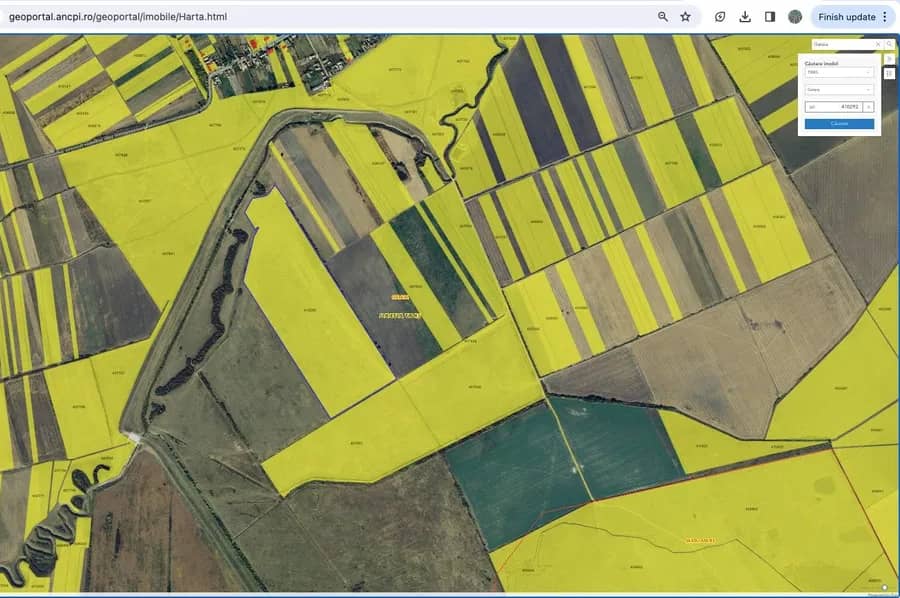900x598 pixels.
Task: Click the cadastral number input field
Action: tap(833, 106)
